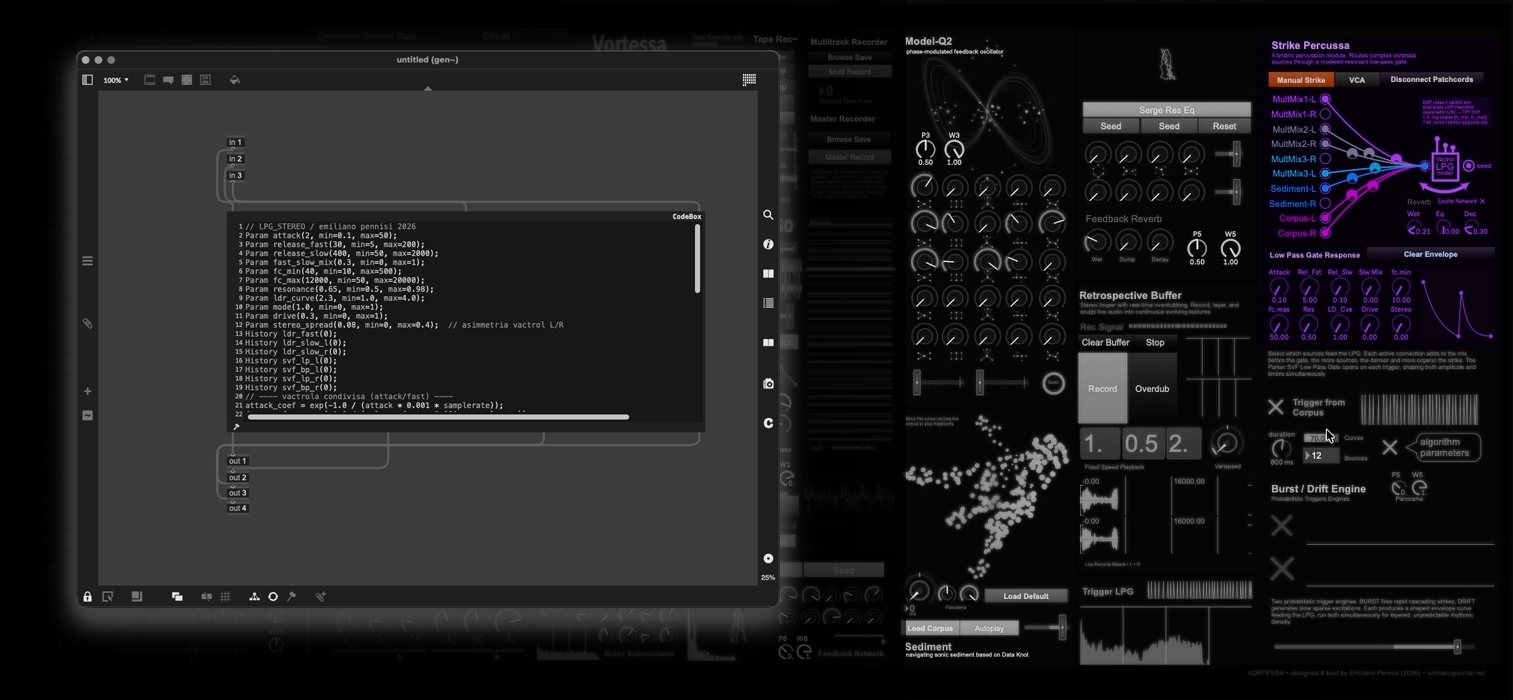The image size is (1513, 700).
Task: Toggle the algorithm parameters X checkbox
Action: click(x=1389, y=448)
